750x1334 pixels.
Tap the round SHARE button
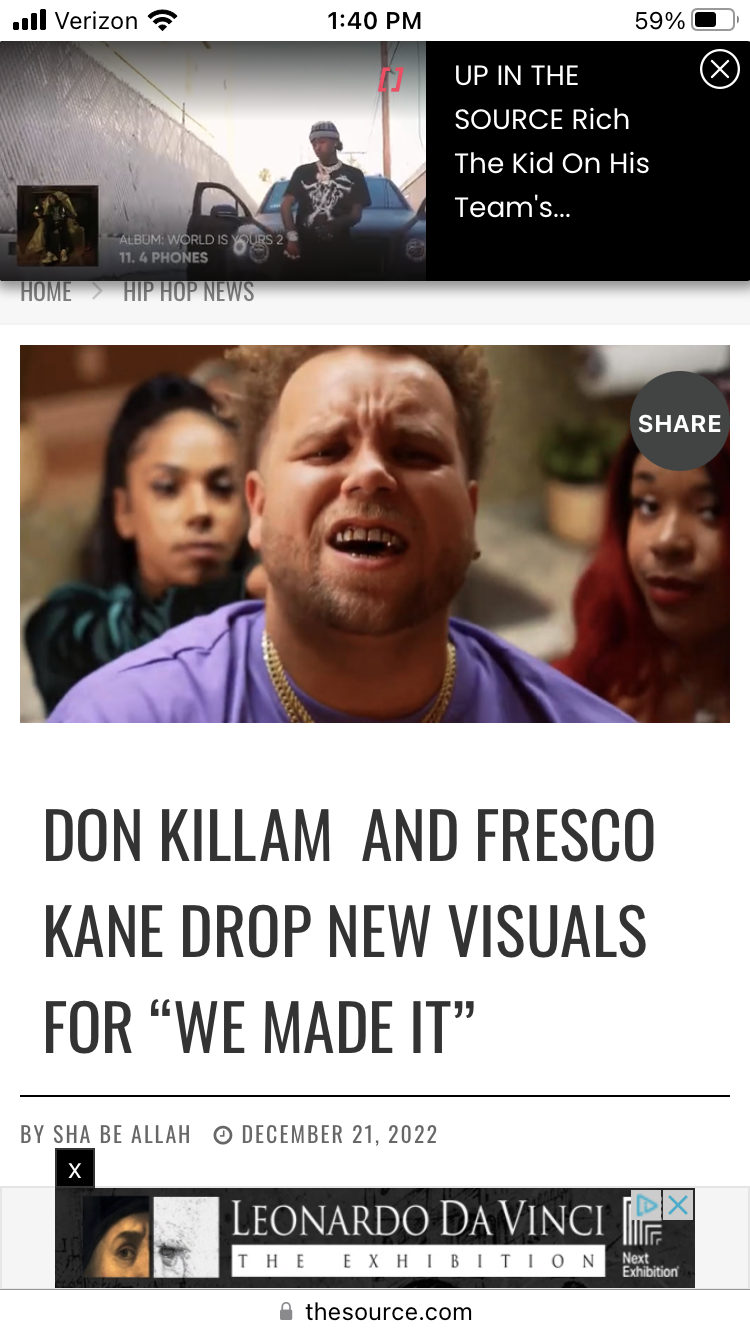(x=679, y=423)
